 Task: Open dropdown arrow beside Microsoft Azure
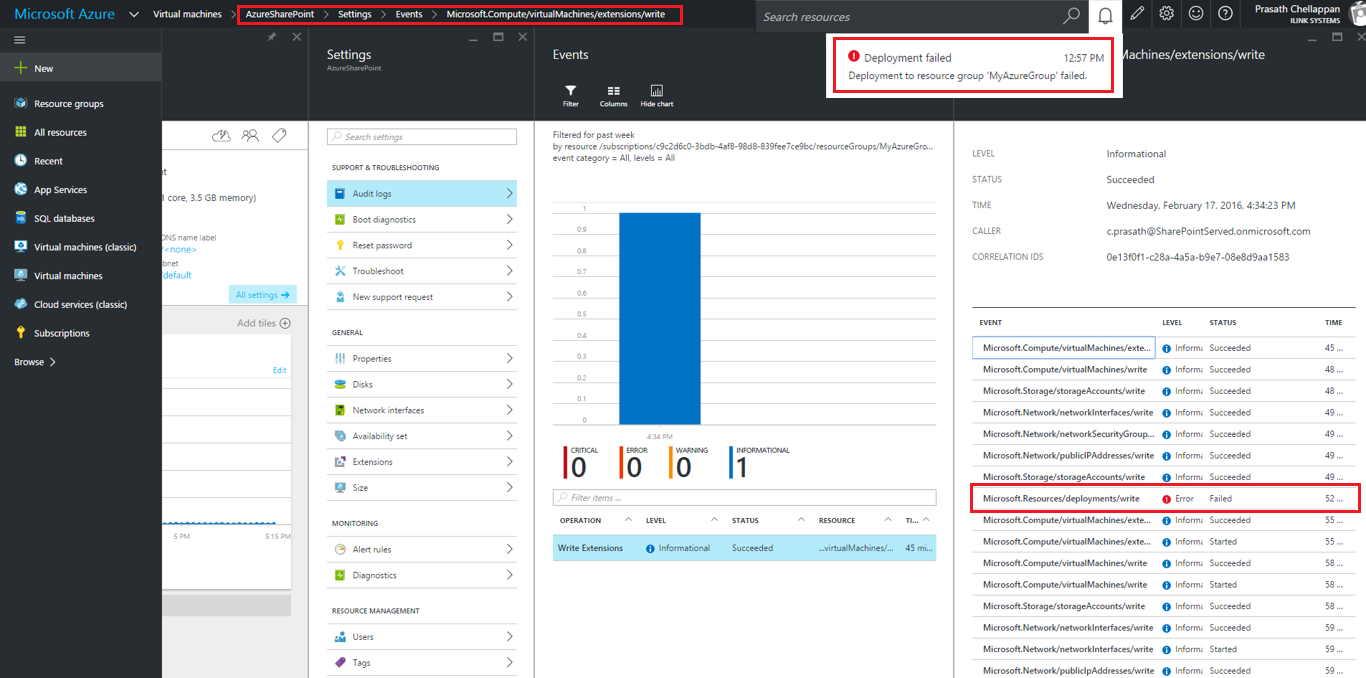pos(134,15)
